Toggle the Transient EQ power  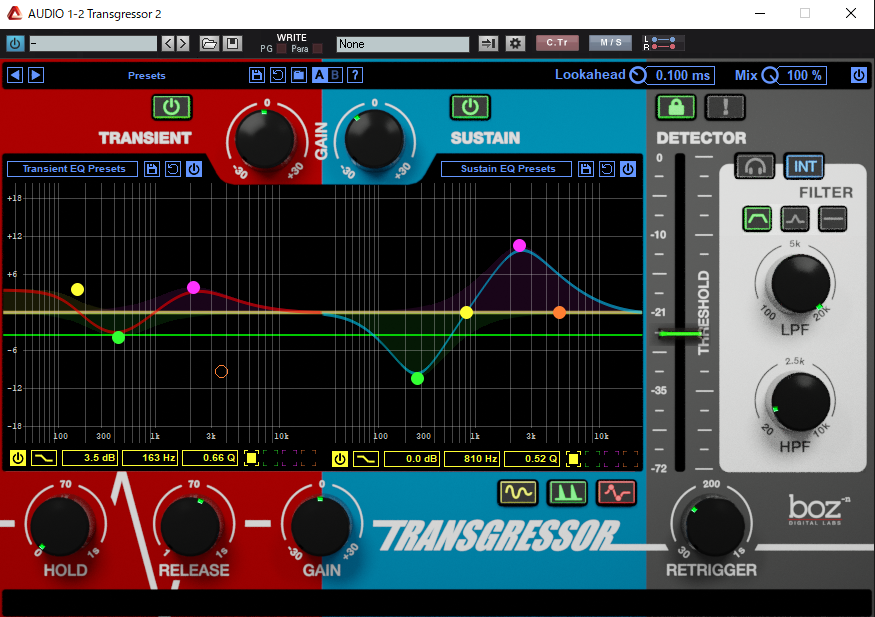194,169
